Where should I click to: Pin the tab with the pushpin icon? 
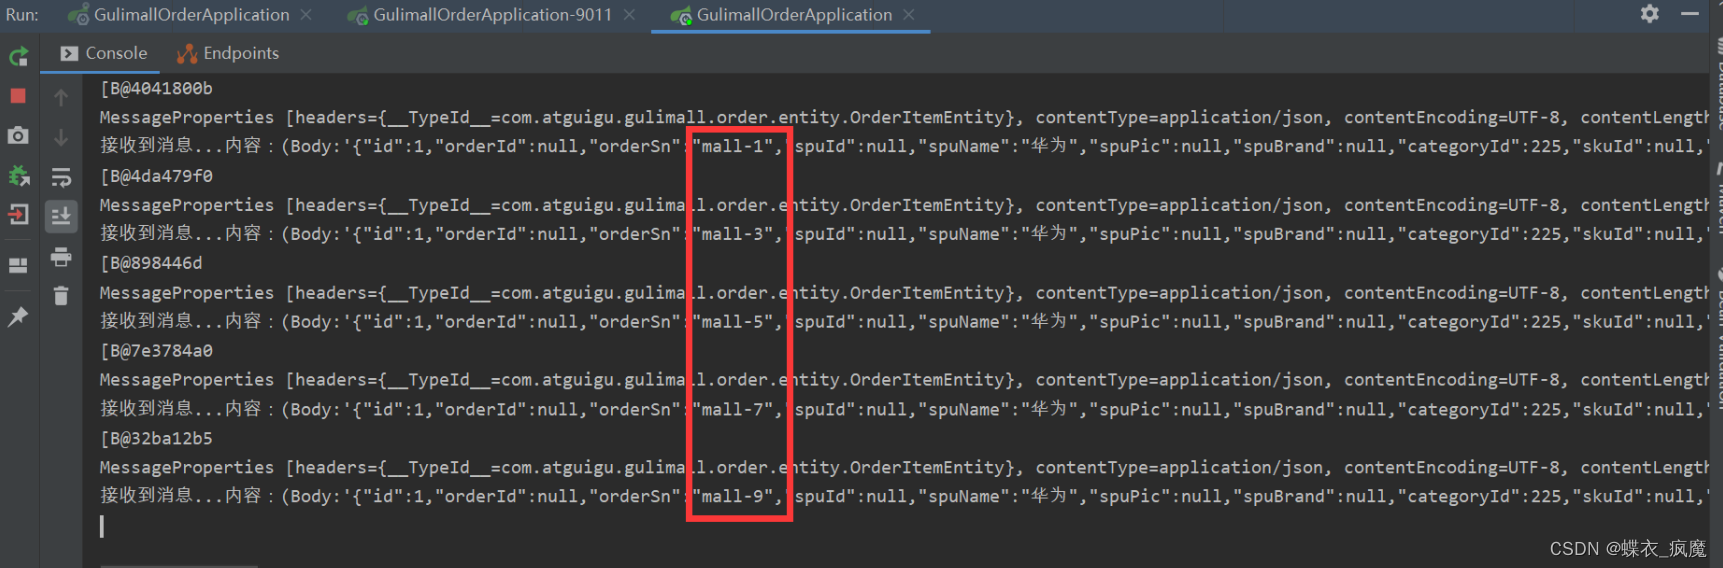click(18, 316)
